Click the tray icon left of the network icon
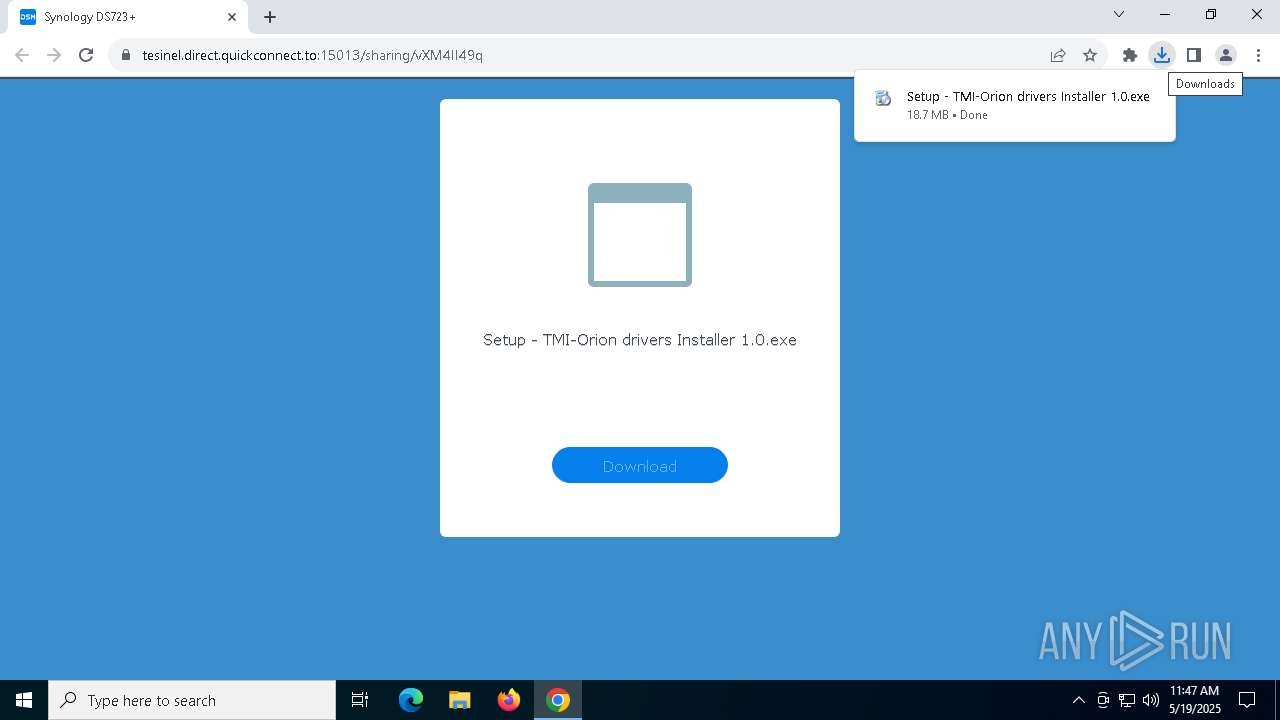The height and width of the screenshot is (720, 1280). [x=1103, y=700]
